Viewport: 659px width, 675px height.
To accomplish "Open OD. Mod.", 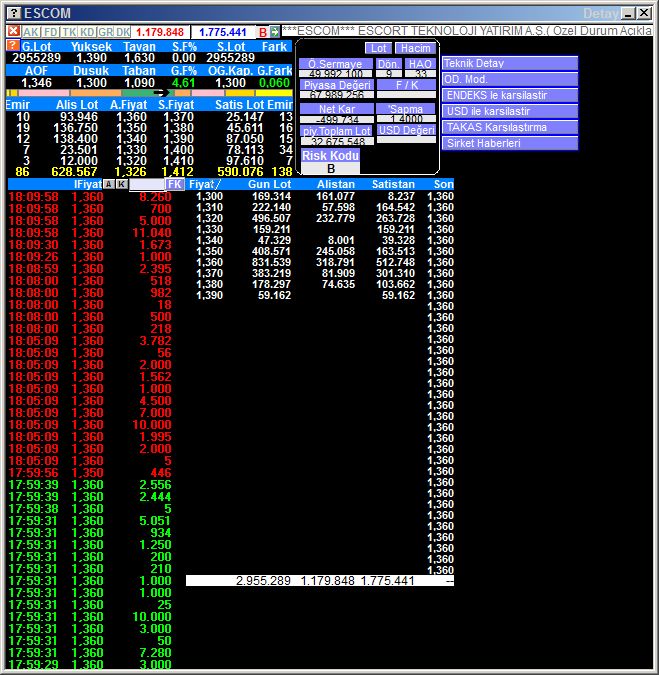I will [510, 79].
